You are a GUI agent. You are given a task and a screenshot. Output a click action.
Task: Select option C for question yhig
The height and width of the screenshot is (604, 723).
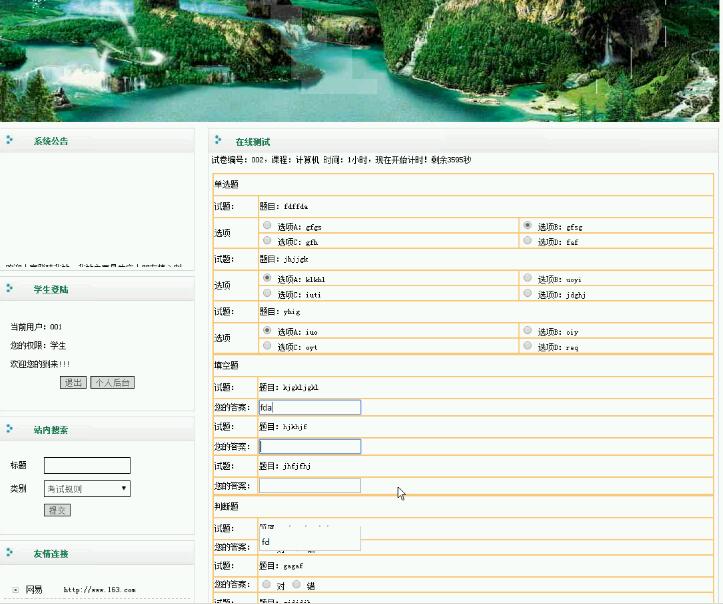click(x=267, y=346)
